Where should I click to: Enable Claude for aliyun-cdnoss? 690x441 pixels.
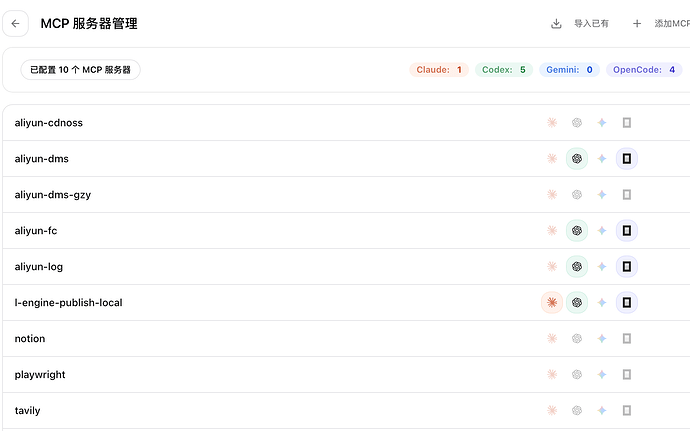click(552, 123)
